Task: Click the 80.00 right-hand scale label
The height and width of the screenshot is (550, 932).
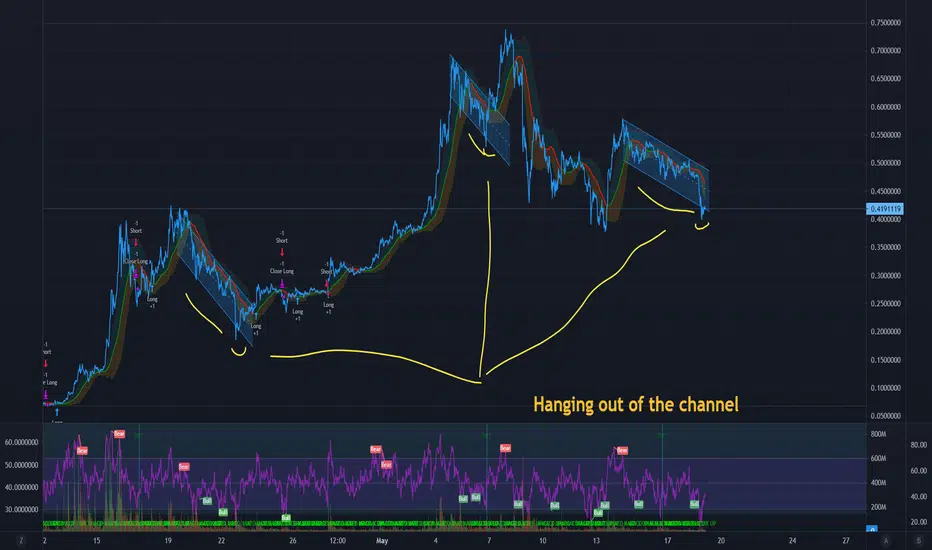Action: 918,445
